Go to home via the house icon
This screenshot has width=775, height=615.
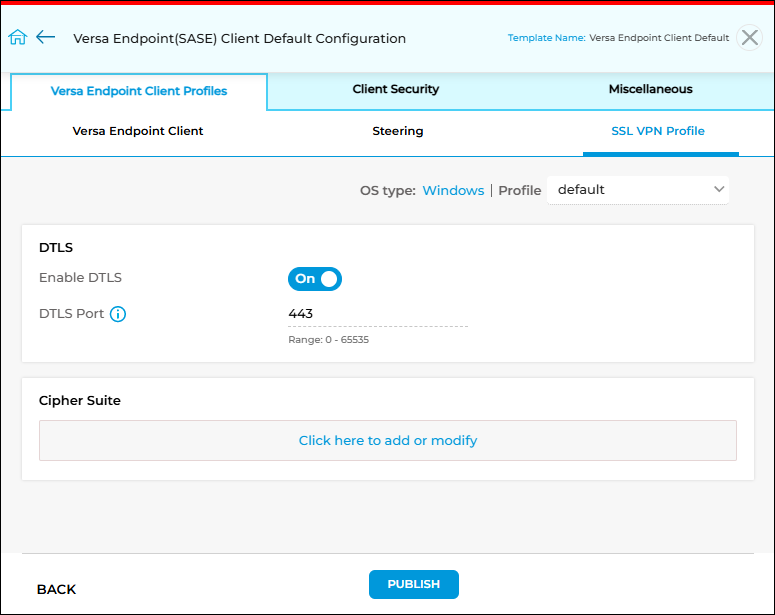point(17,37)
